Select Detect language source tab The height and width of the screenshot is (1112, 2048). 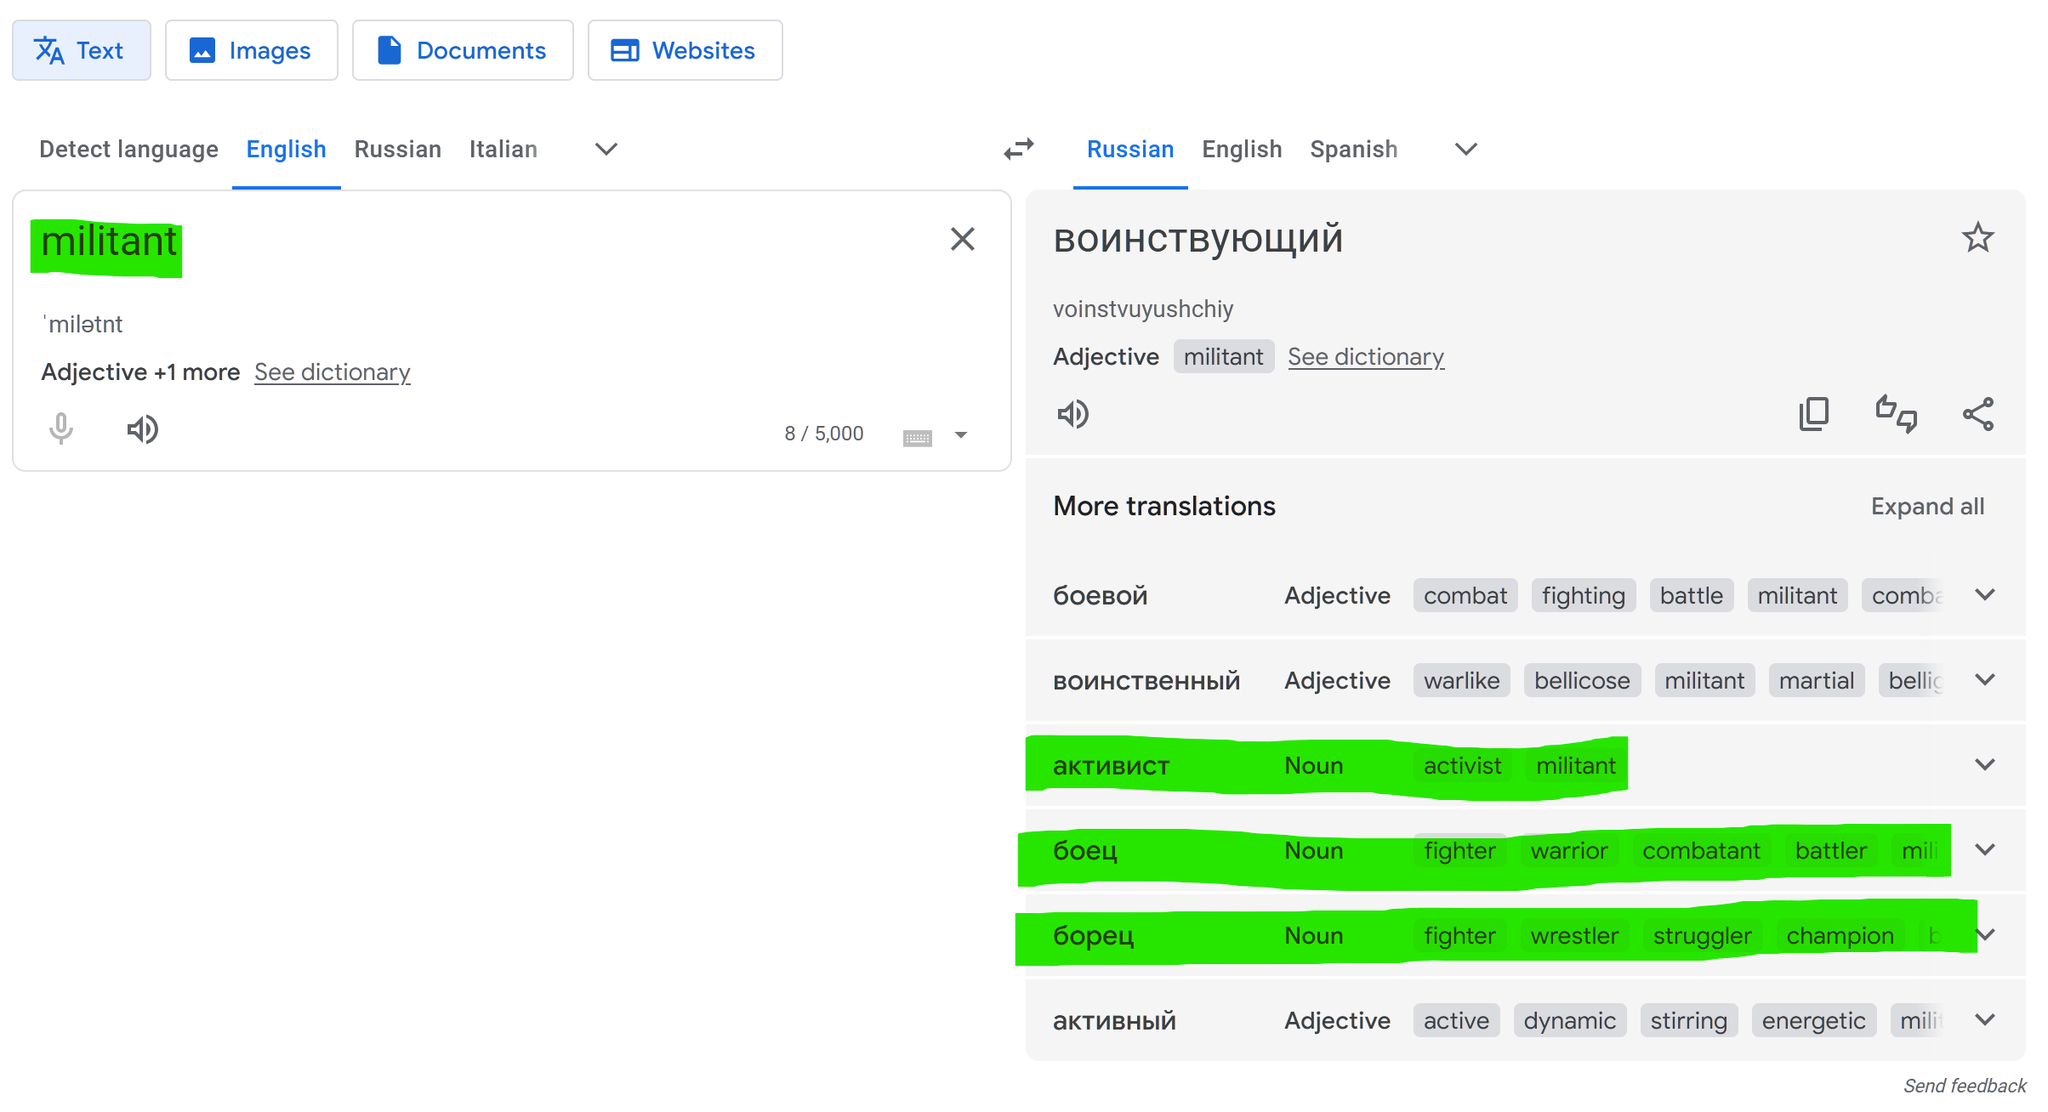click(128, 149)
